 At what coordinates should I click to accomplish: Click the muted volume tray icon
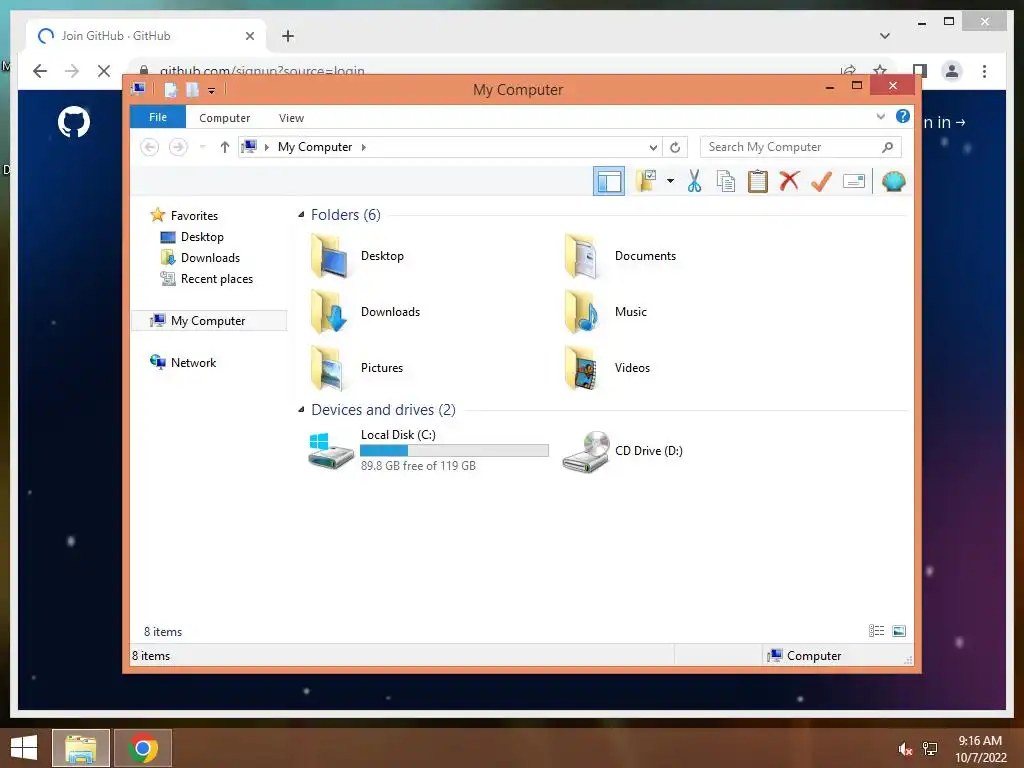904,749
